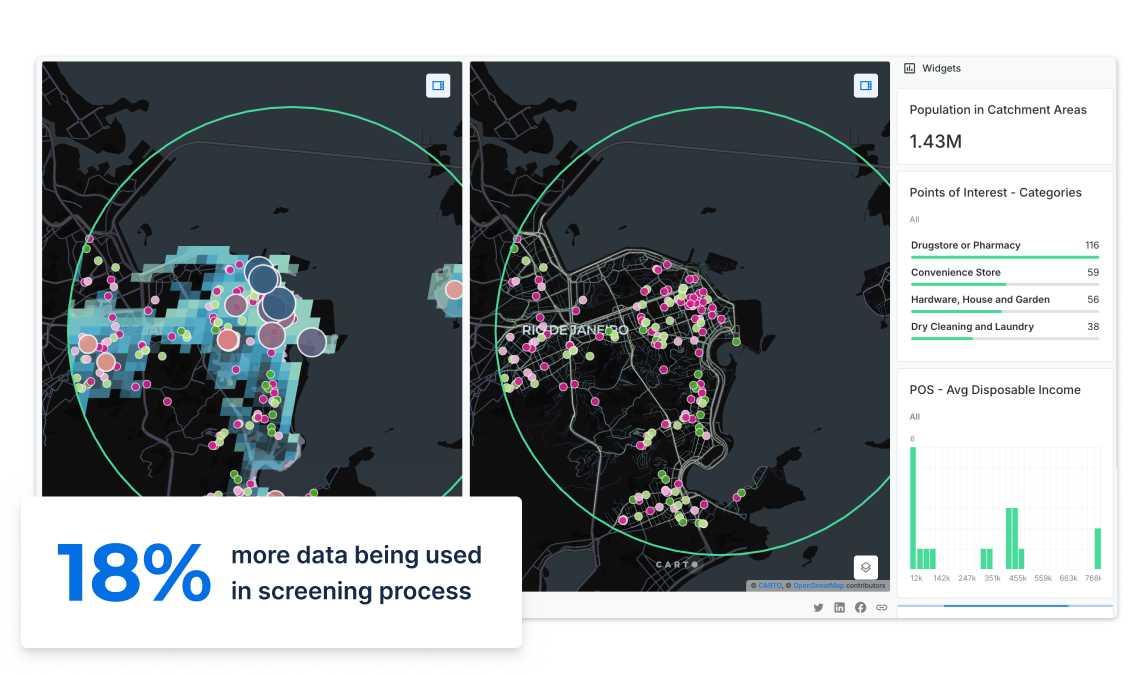Click the split-view icon on the left map
Viewport: 1131px width, 675px height.
[x=437, y=85]
